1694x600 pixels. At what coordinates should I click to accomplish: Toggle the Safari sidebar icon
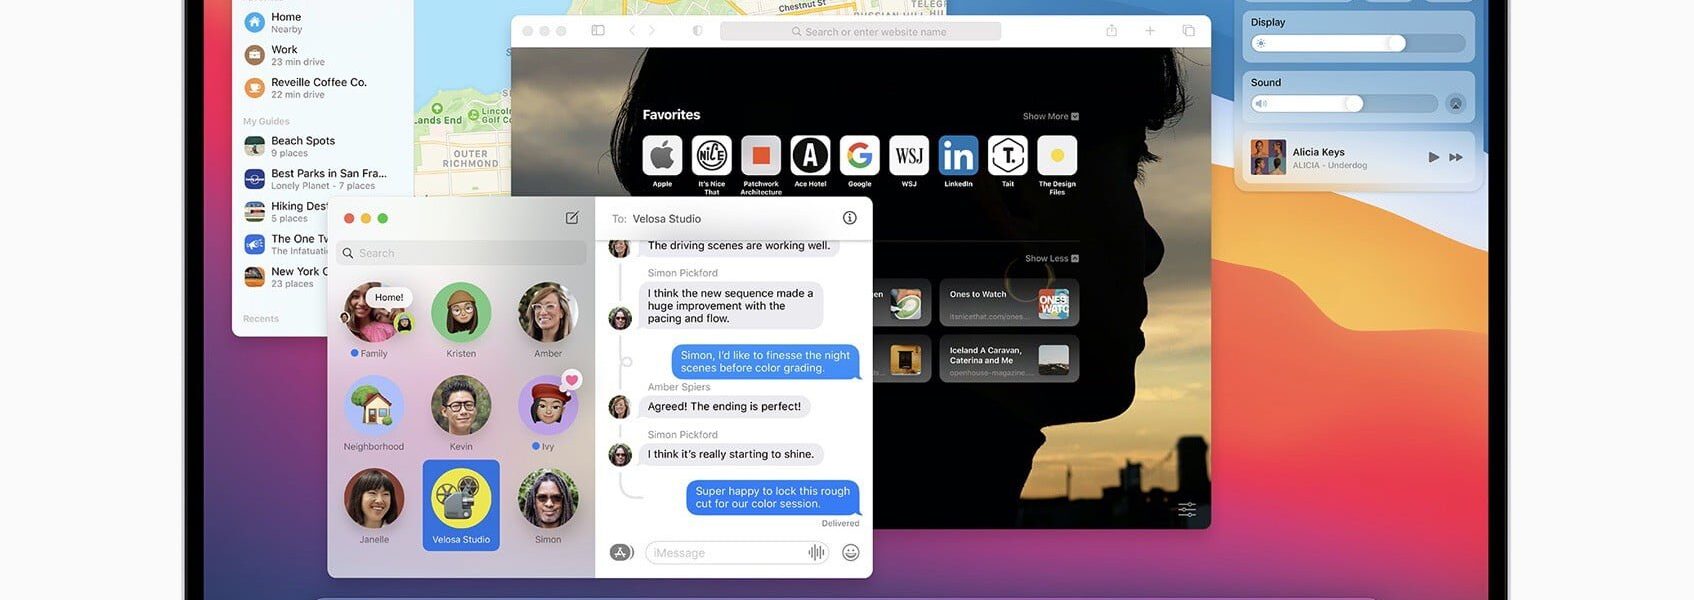click(x=598, y=31)
